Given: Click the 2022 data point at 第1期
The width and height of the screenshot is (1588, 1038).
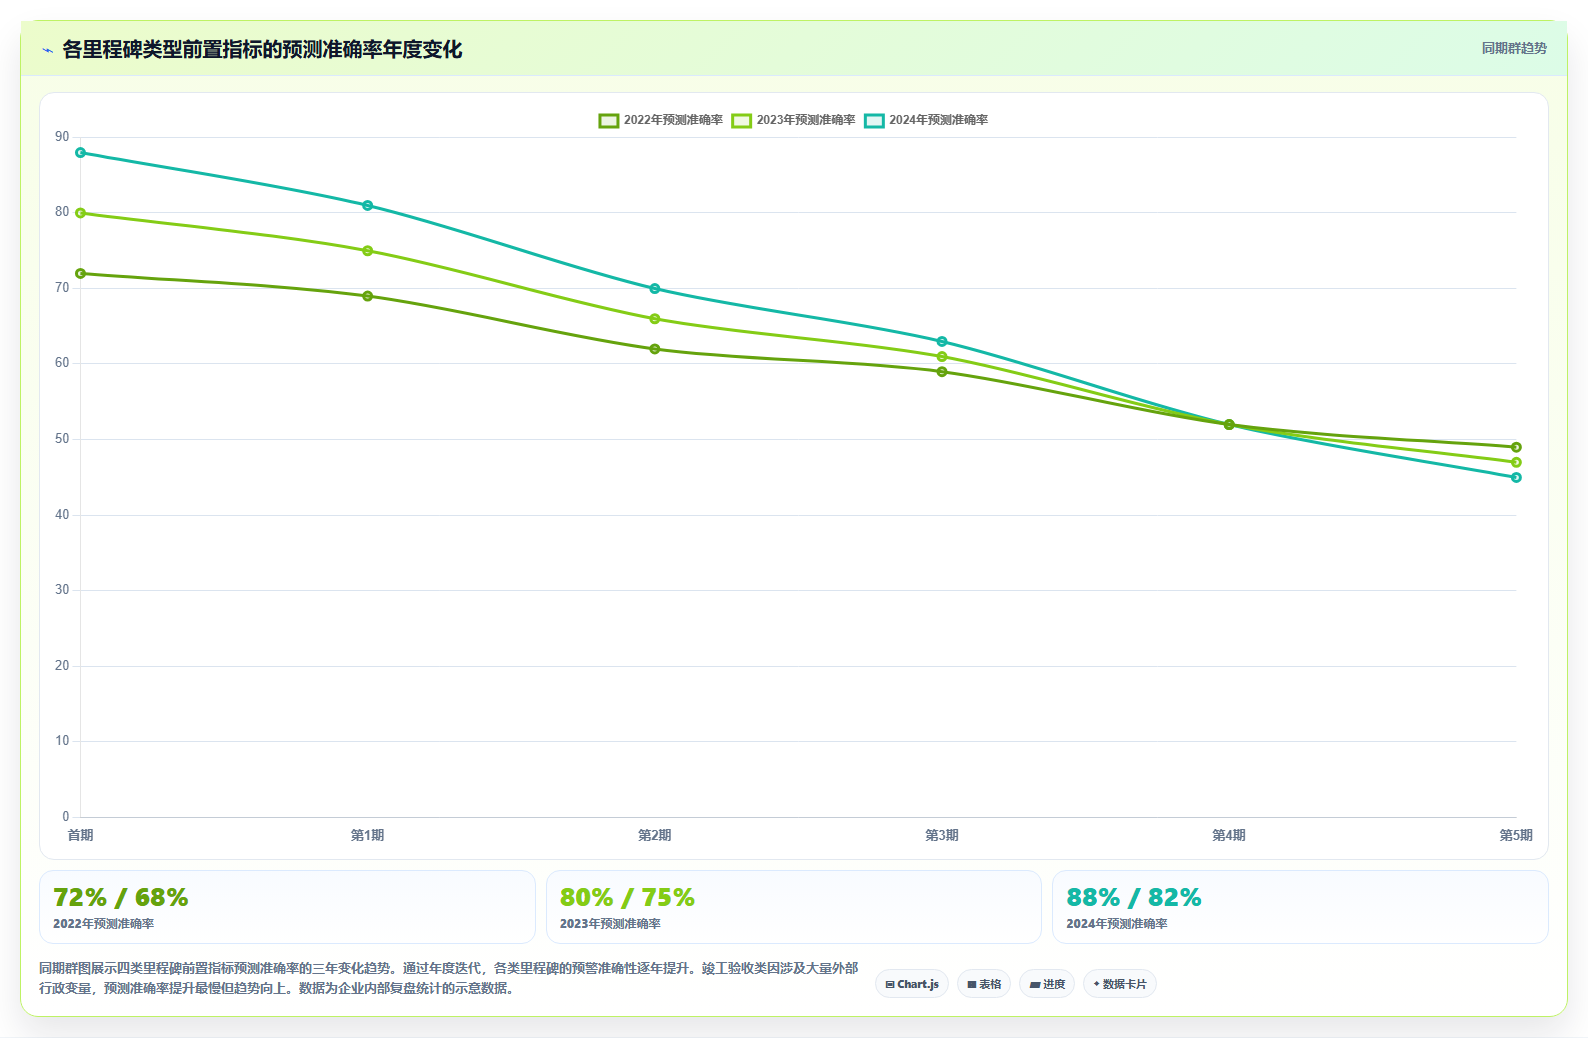Looking at the screenshot, I should [367, 296].
